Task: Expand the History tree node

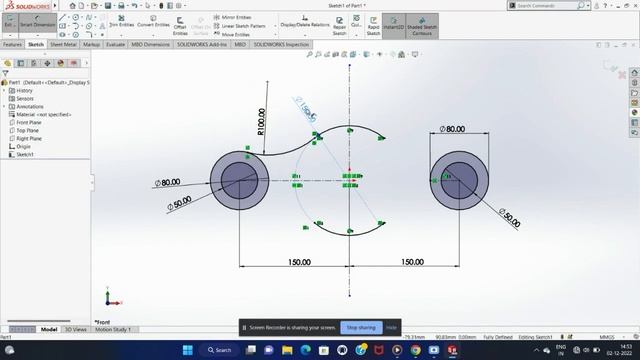Action: (x=4, y=91)
